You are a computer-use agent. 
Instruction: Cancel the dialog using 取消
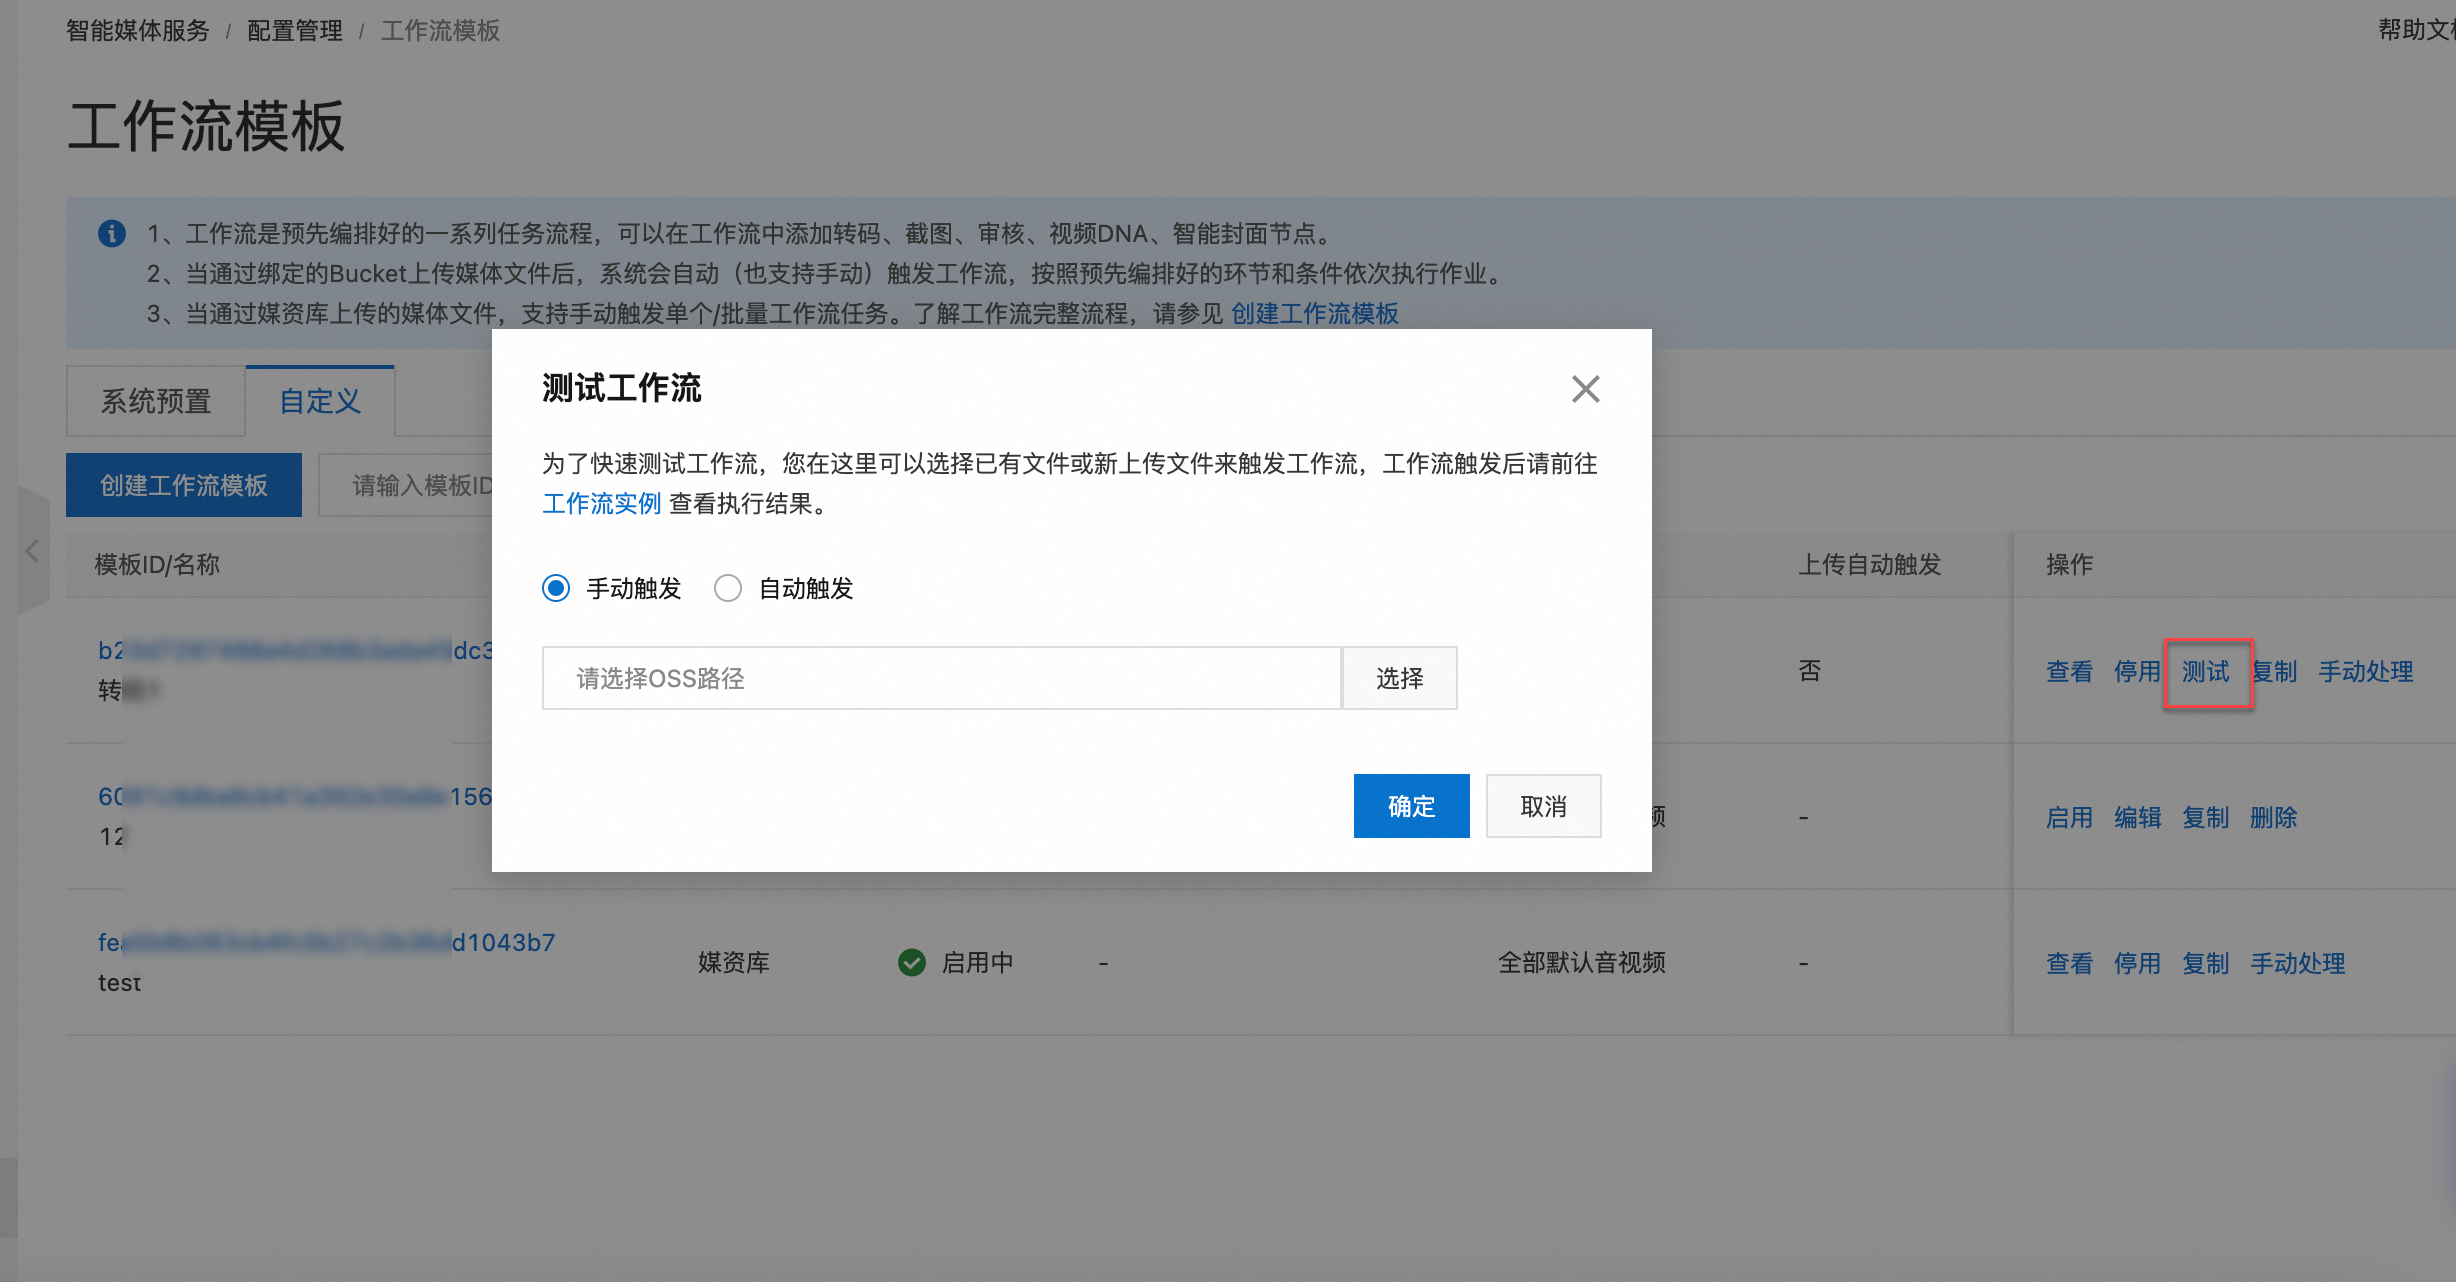(1543, 806)
